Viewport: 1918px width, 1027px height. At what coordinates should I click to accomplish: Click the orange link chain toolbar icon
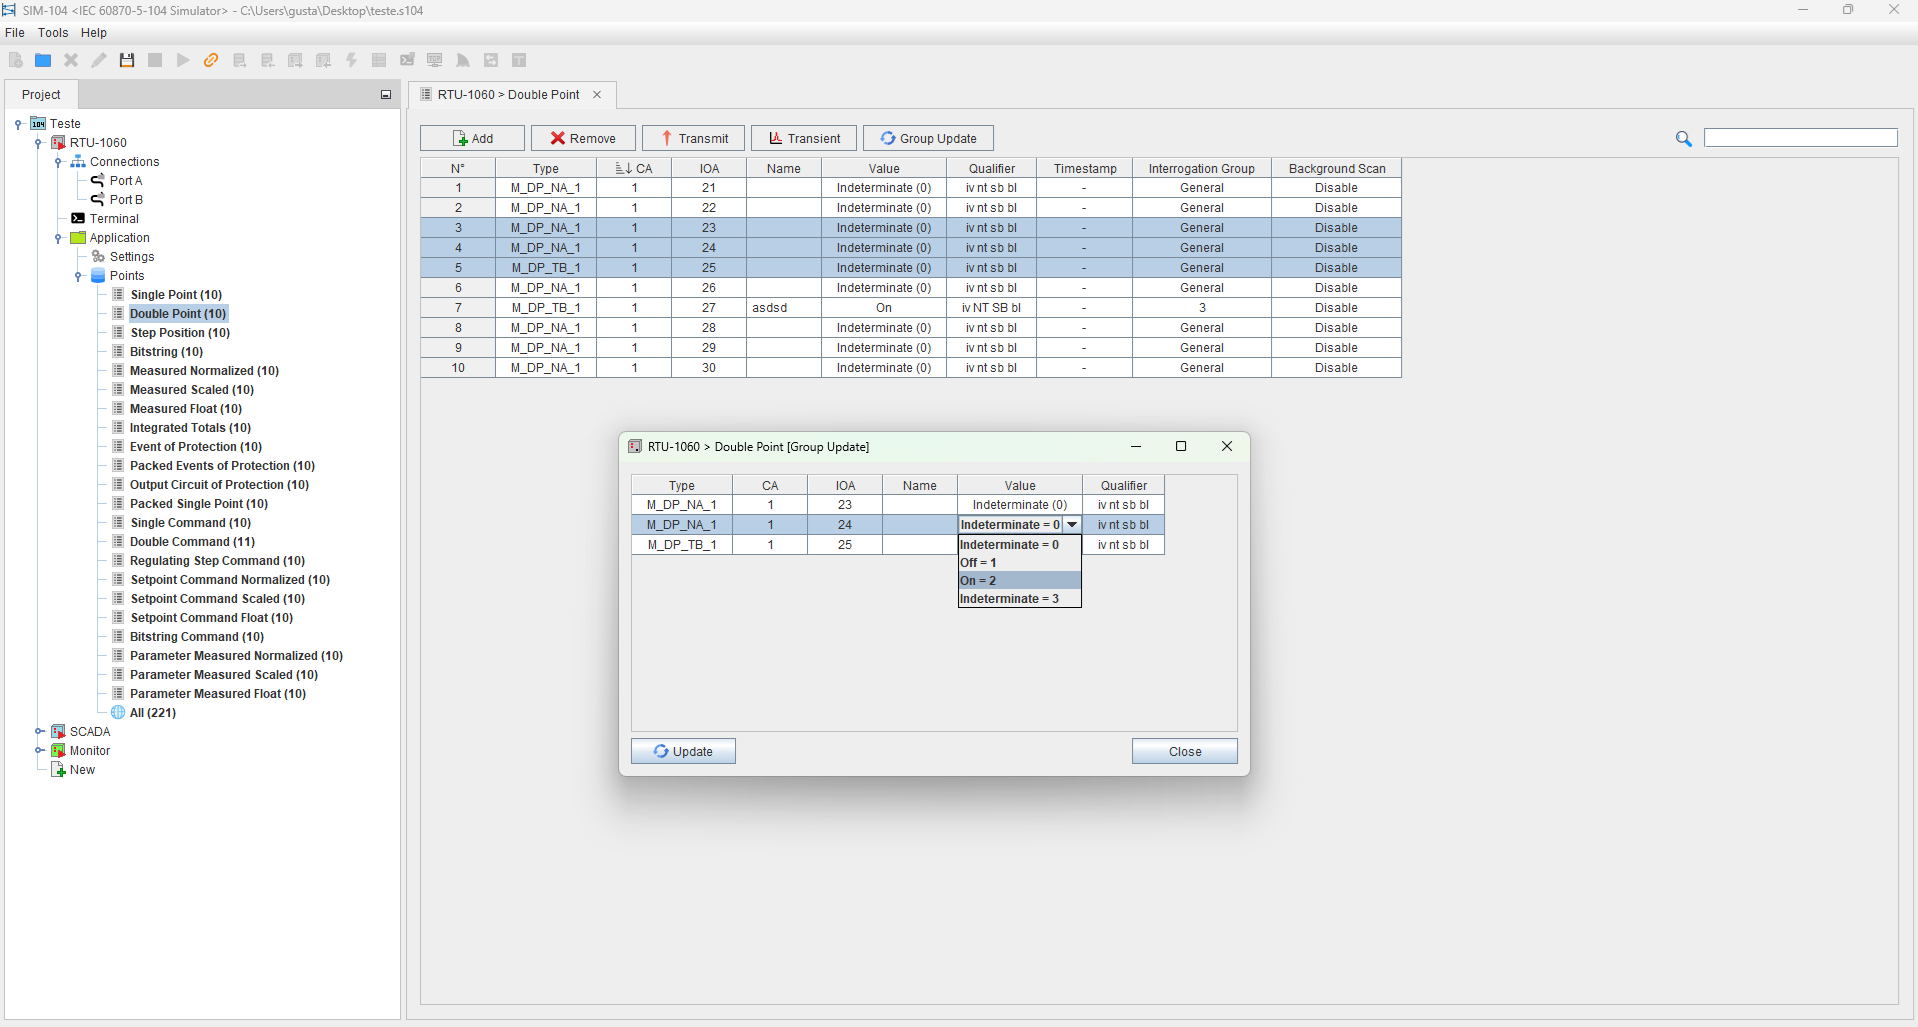[211, 61]
